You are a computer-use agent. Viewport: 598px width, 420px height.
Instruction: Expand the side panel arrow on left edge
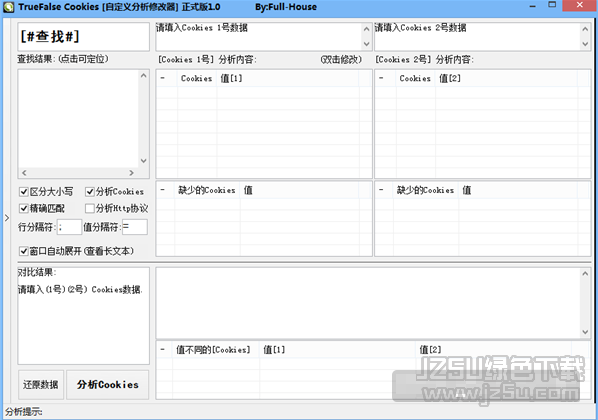[7, 218]
